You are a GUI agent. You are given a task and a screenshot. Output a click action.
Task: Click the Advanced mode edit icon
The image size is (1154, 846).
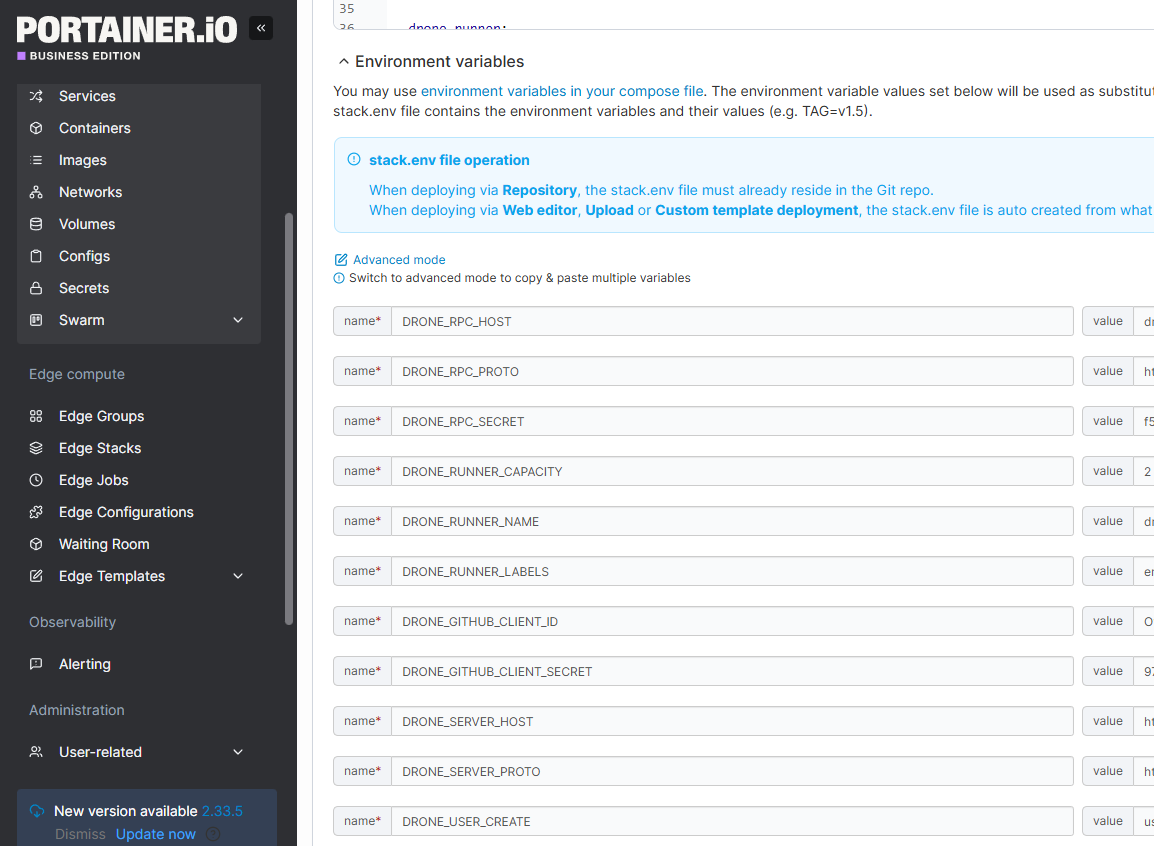tap(341, 260)
